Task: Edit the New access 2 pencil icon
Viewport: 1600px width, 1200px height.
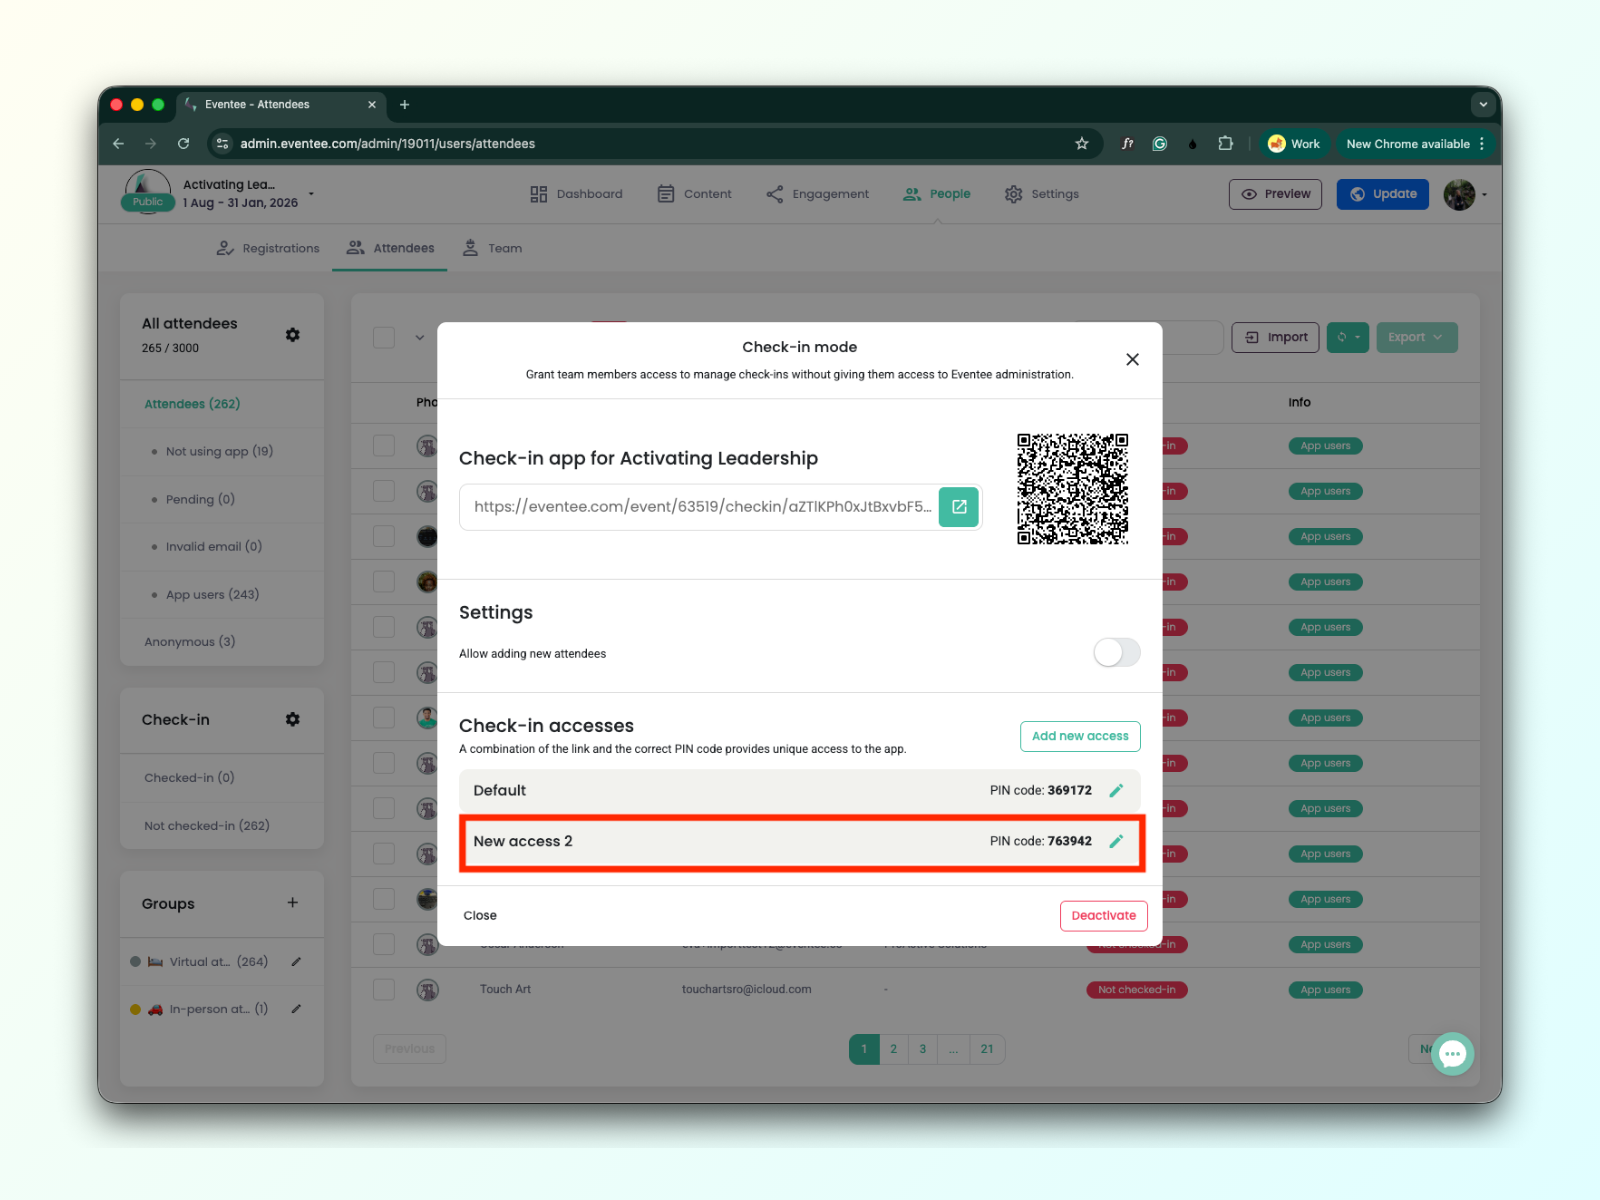Action: 1116,842
